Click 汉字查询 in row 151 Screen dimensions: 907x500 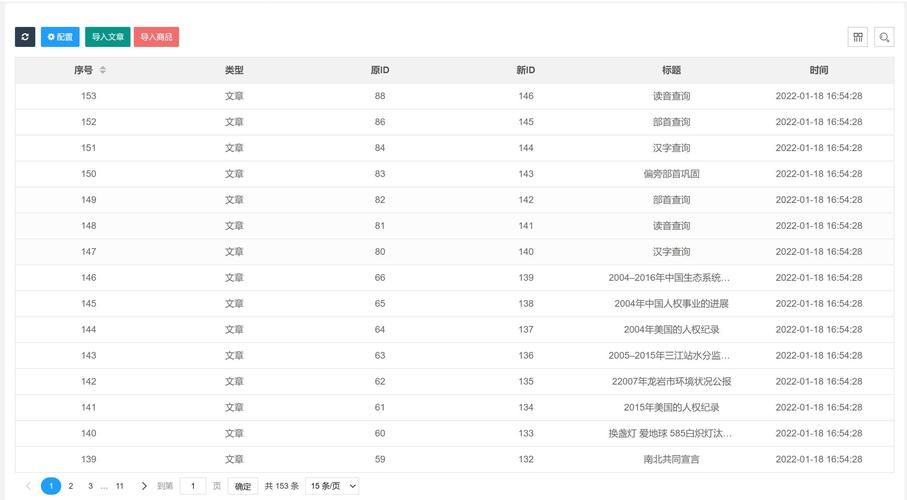click(672, 148)
